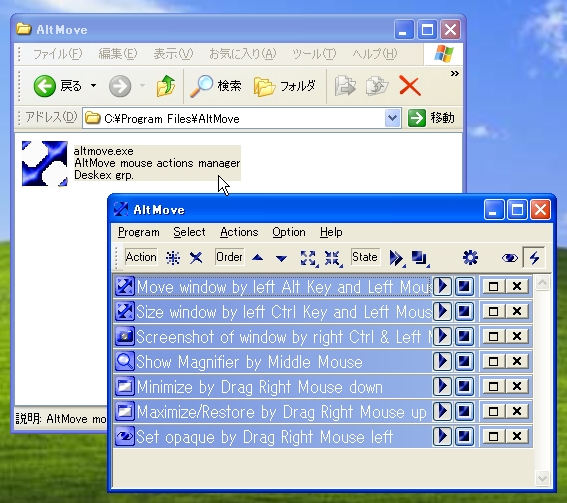Screen dimensions: 567x503
Task: Select the altmove.exe file icon
Action: pos(45,163)
